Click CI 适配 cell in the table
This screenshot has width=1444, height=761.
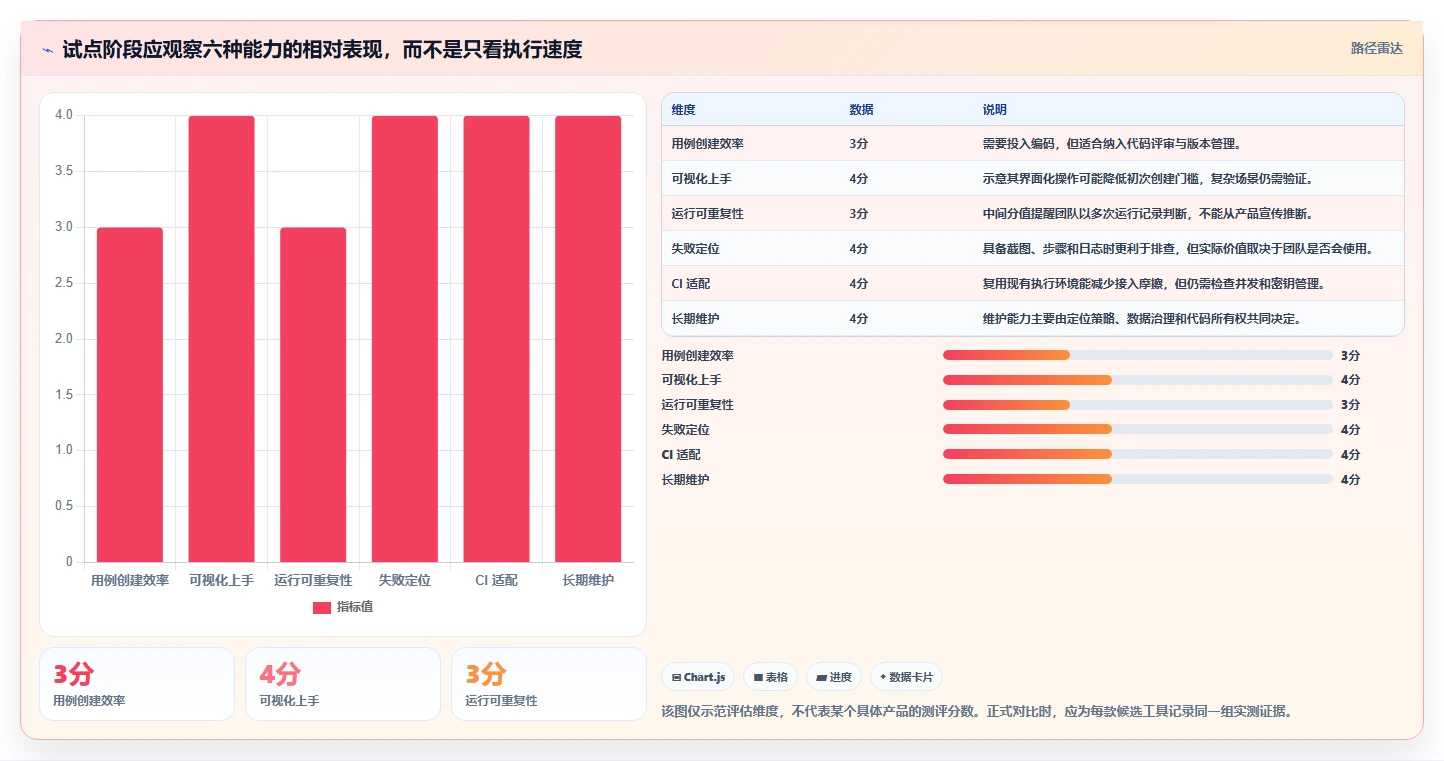[x=691, y=284]
